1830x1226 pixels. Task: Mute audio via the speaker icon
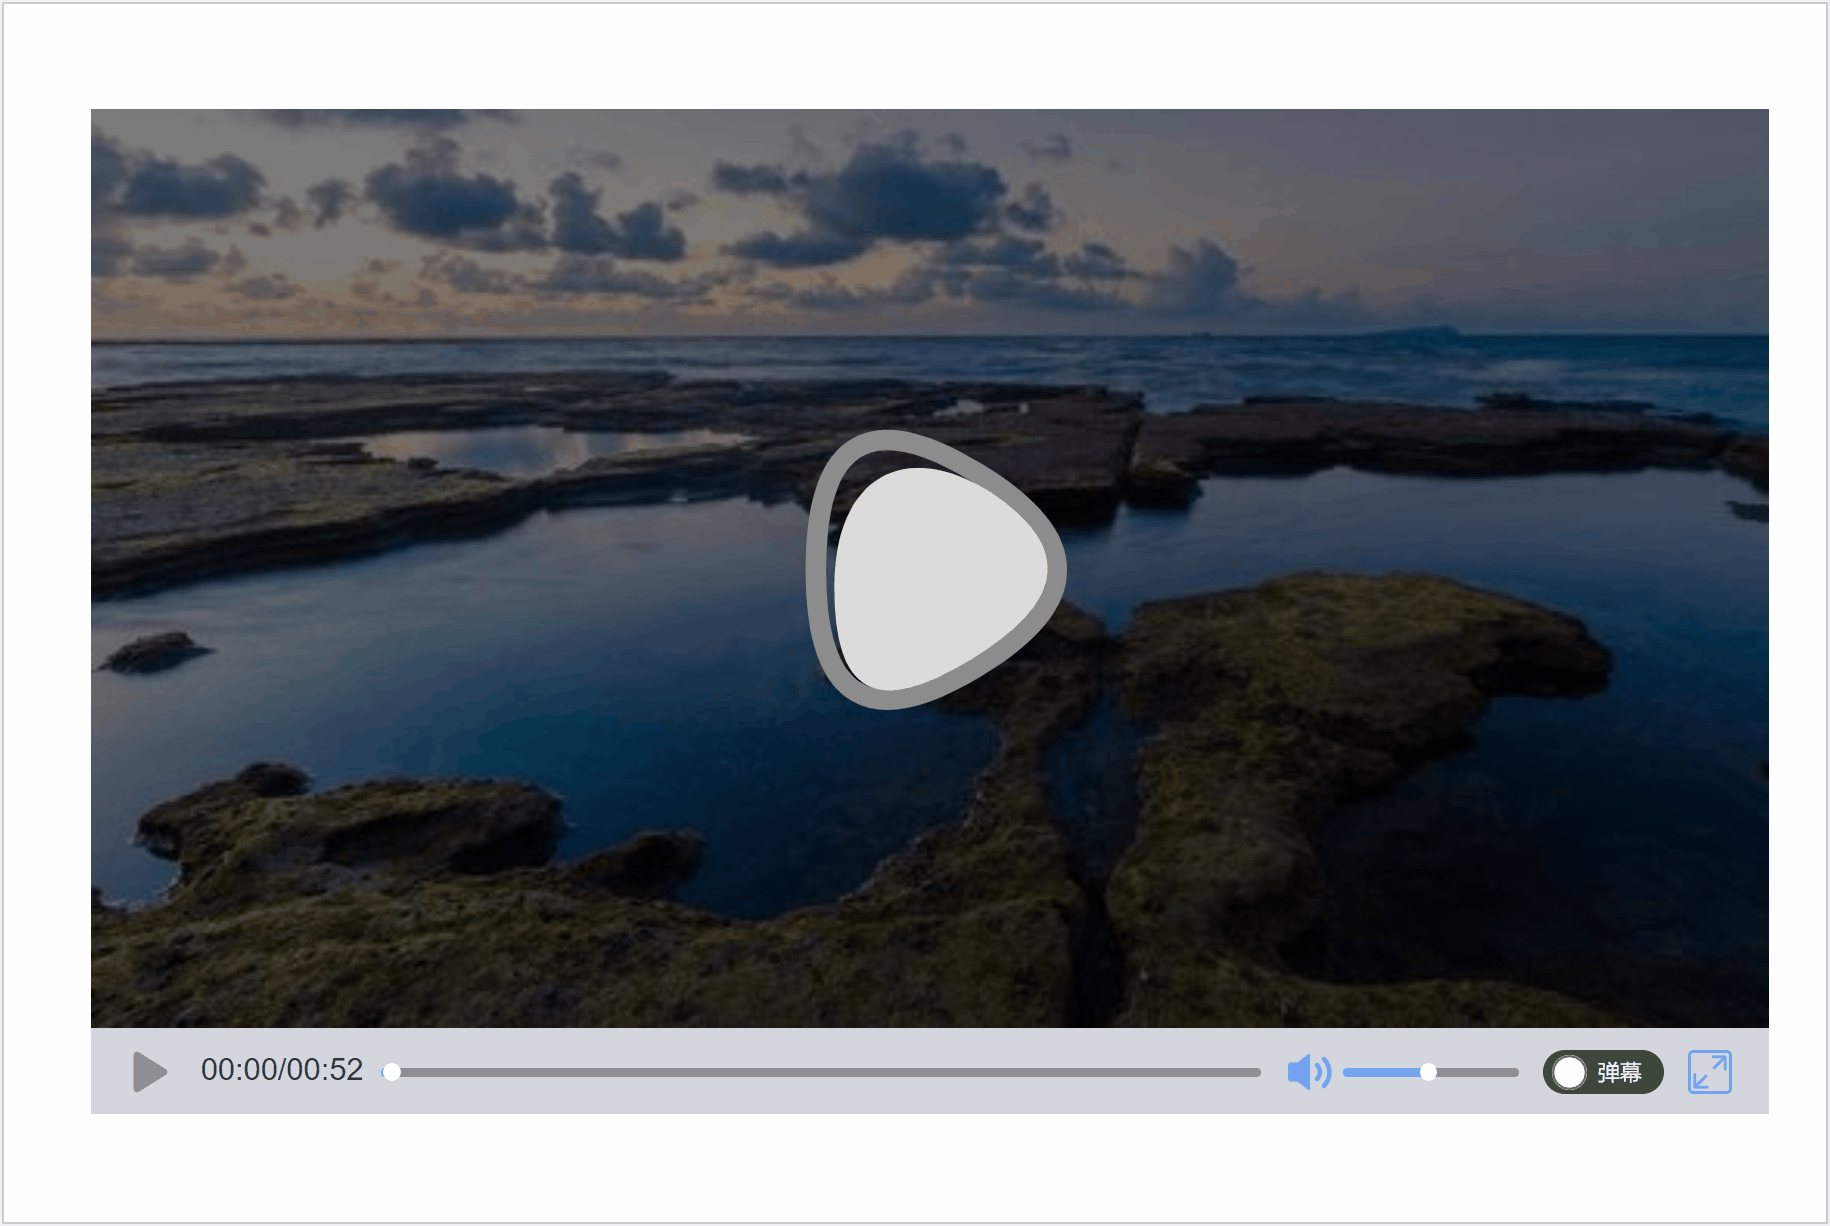pyautogui.click(x=1309, y=1072)
